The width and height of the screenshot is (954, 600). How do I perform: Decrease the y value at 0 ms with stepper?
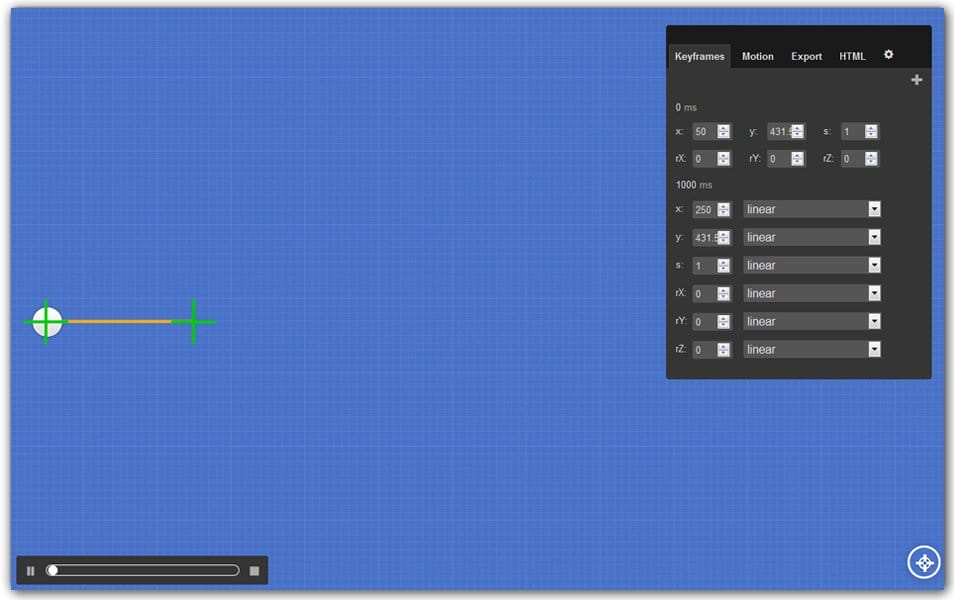point(797,135)
